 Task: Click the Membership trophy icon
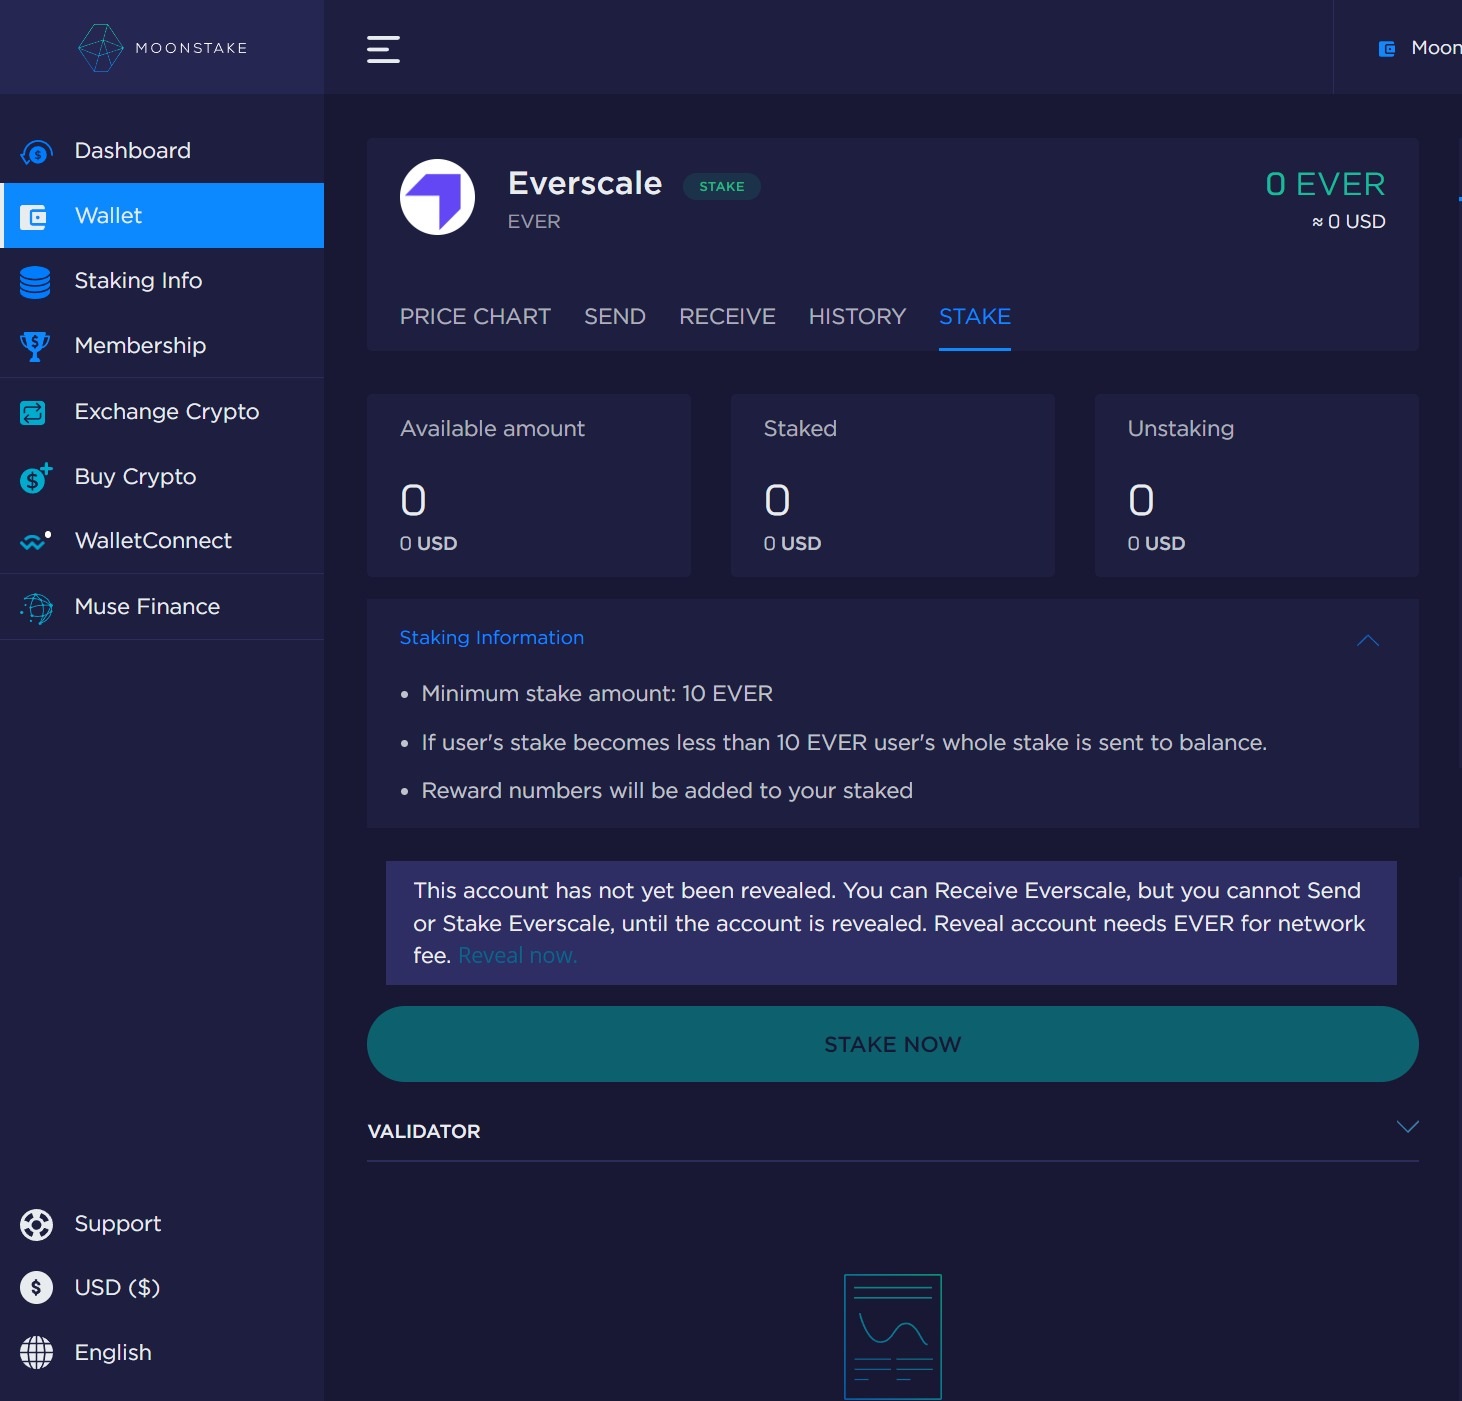[35, 346]
